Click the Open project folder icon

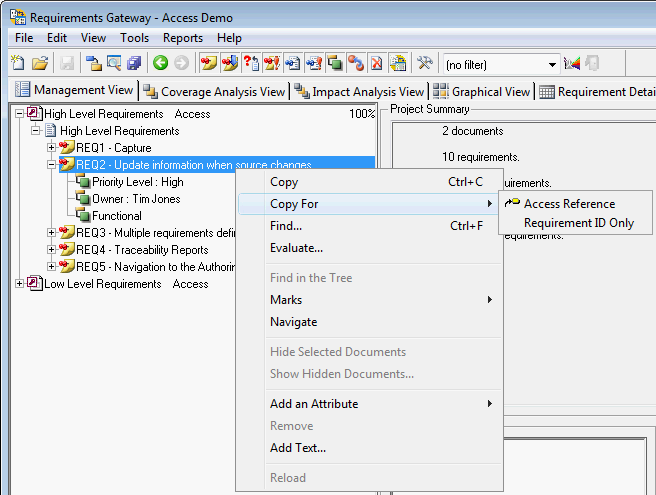pos(40,63)
